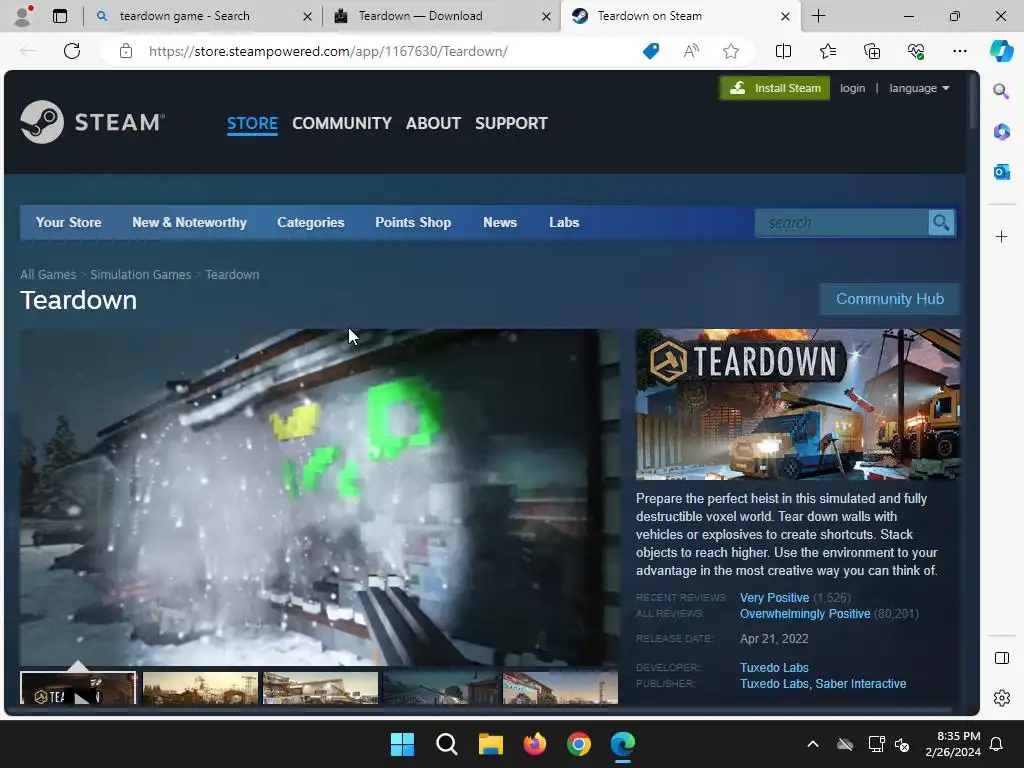Open Microsoft 365 sidebar icon
1024x768 pixels.
(x=1001, y=132)
